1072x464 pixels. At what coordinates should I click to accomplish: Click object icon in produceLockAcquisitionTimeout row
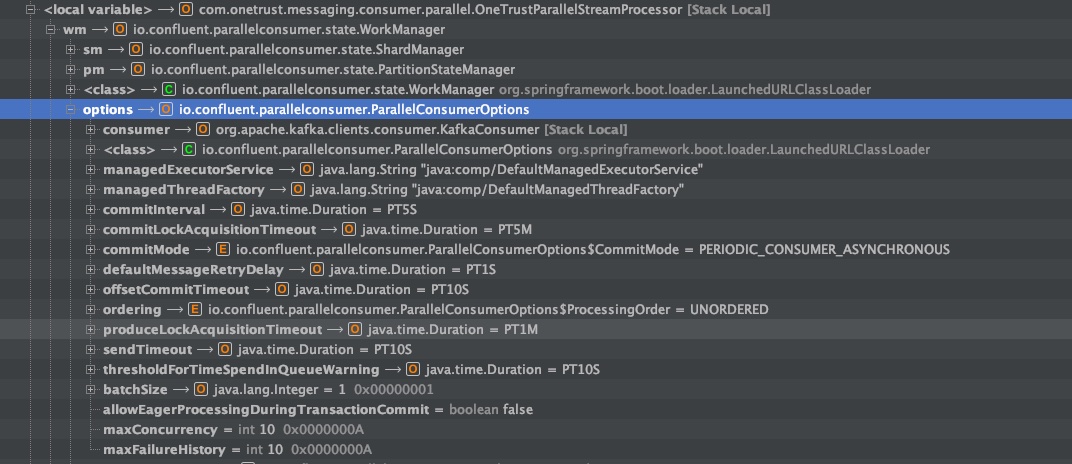click(x=355, y=330)
